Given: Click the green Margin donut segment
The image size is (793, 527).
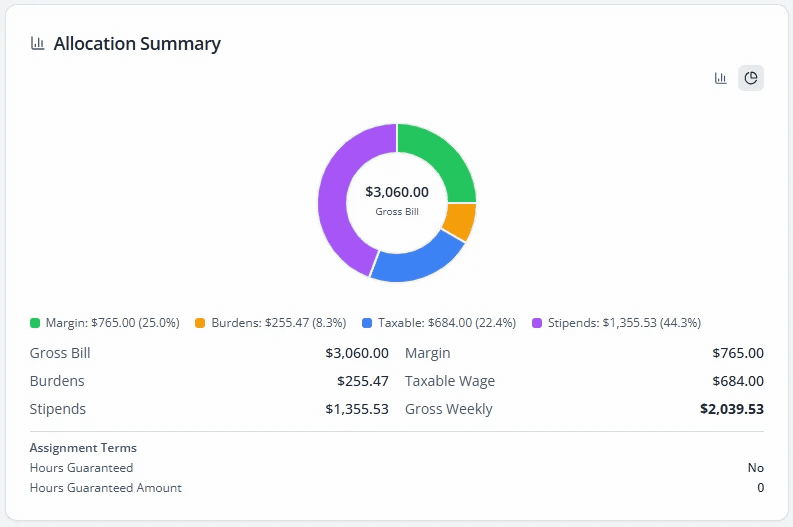Looking at the screenshot, I should (439, 161).
